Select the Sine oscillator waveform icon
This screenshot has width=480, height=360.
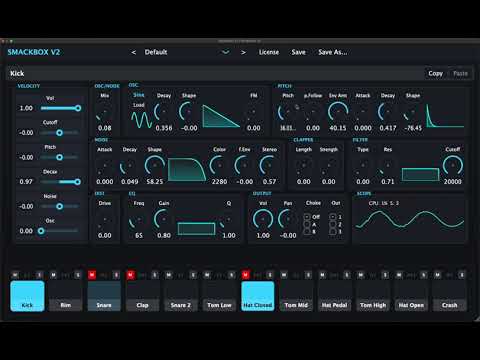click(141, 120)
